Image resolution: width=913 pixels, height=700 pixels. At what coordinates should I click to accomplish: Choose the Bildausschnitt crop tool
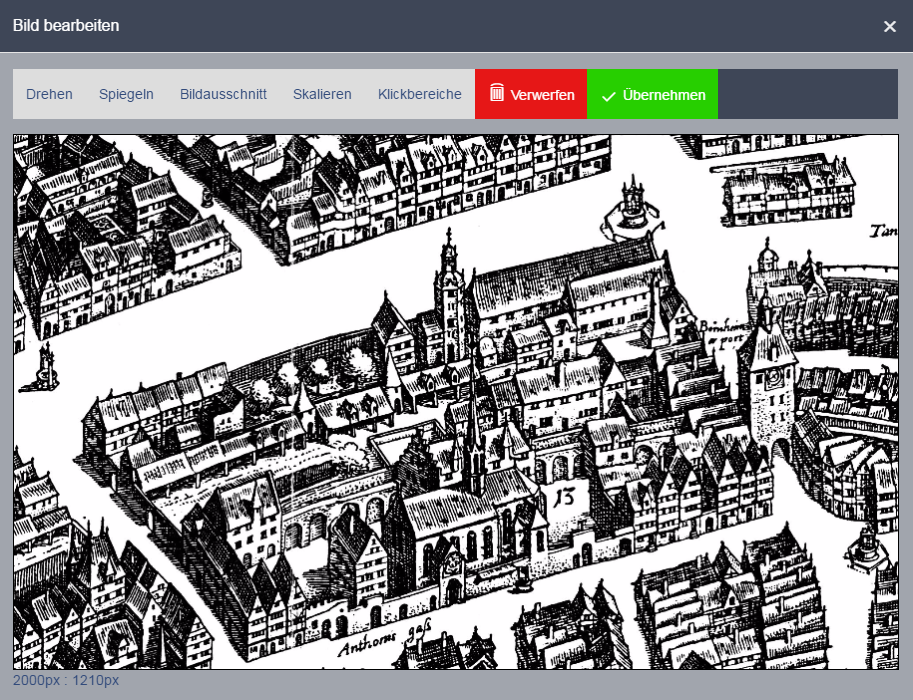click(223, 94)
